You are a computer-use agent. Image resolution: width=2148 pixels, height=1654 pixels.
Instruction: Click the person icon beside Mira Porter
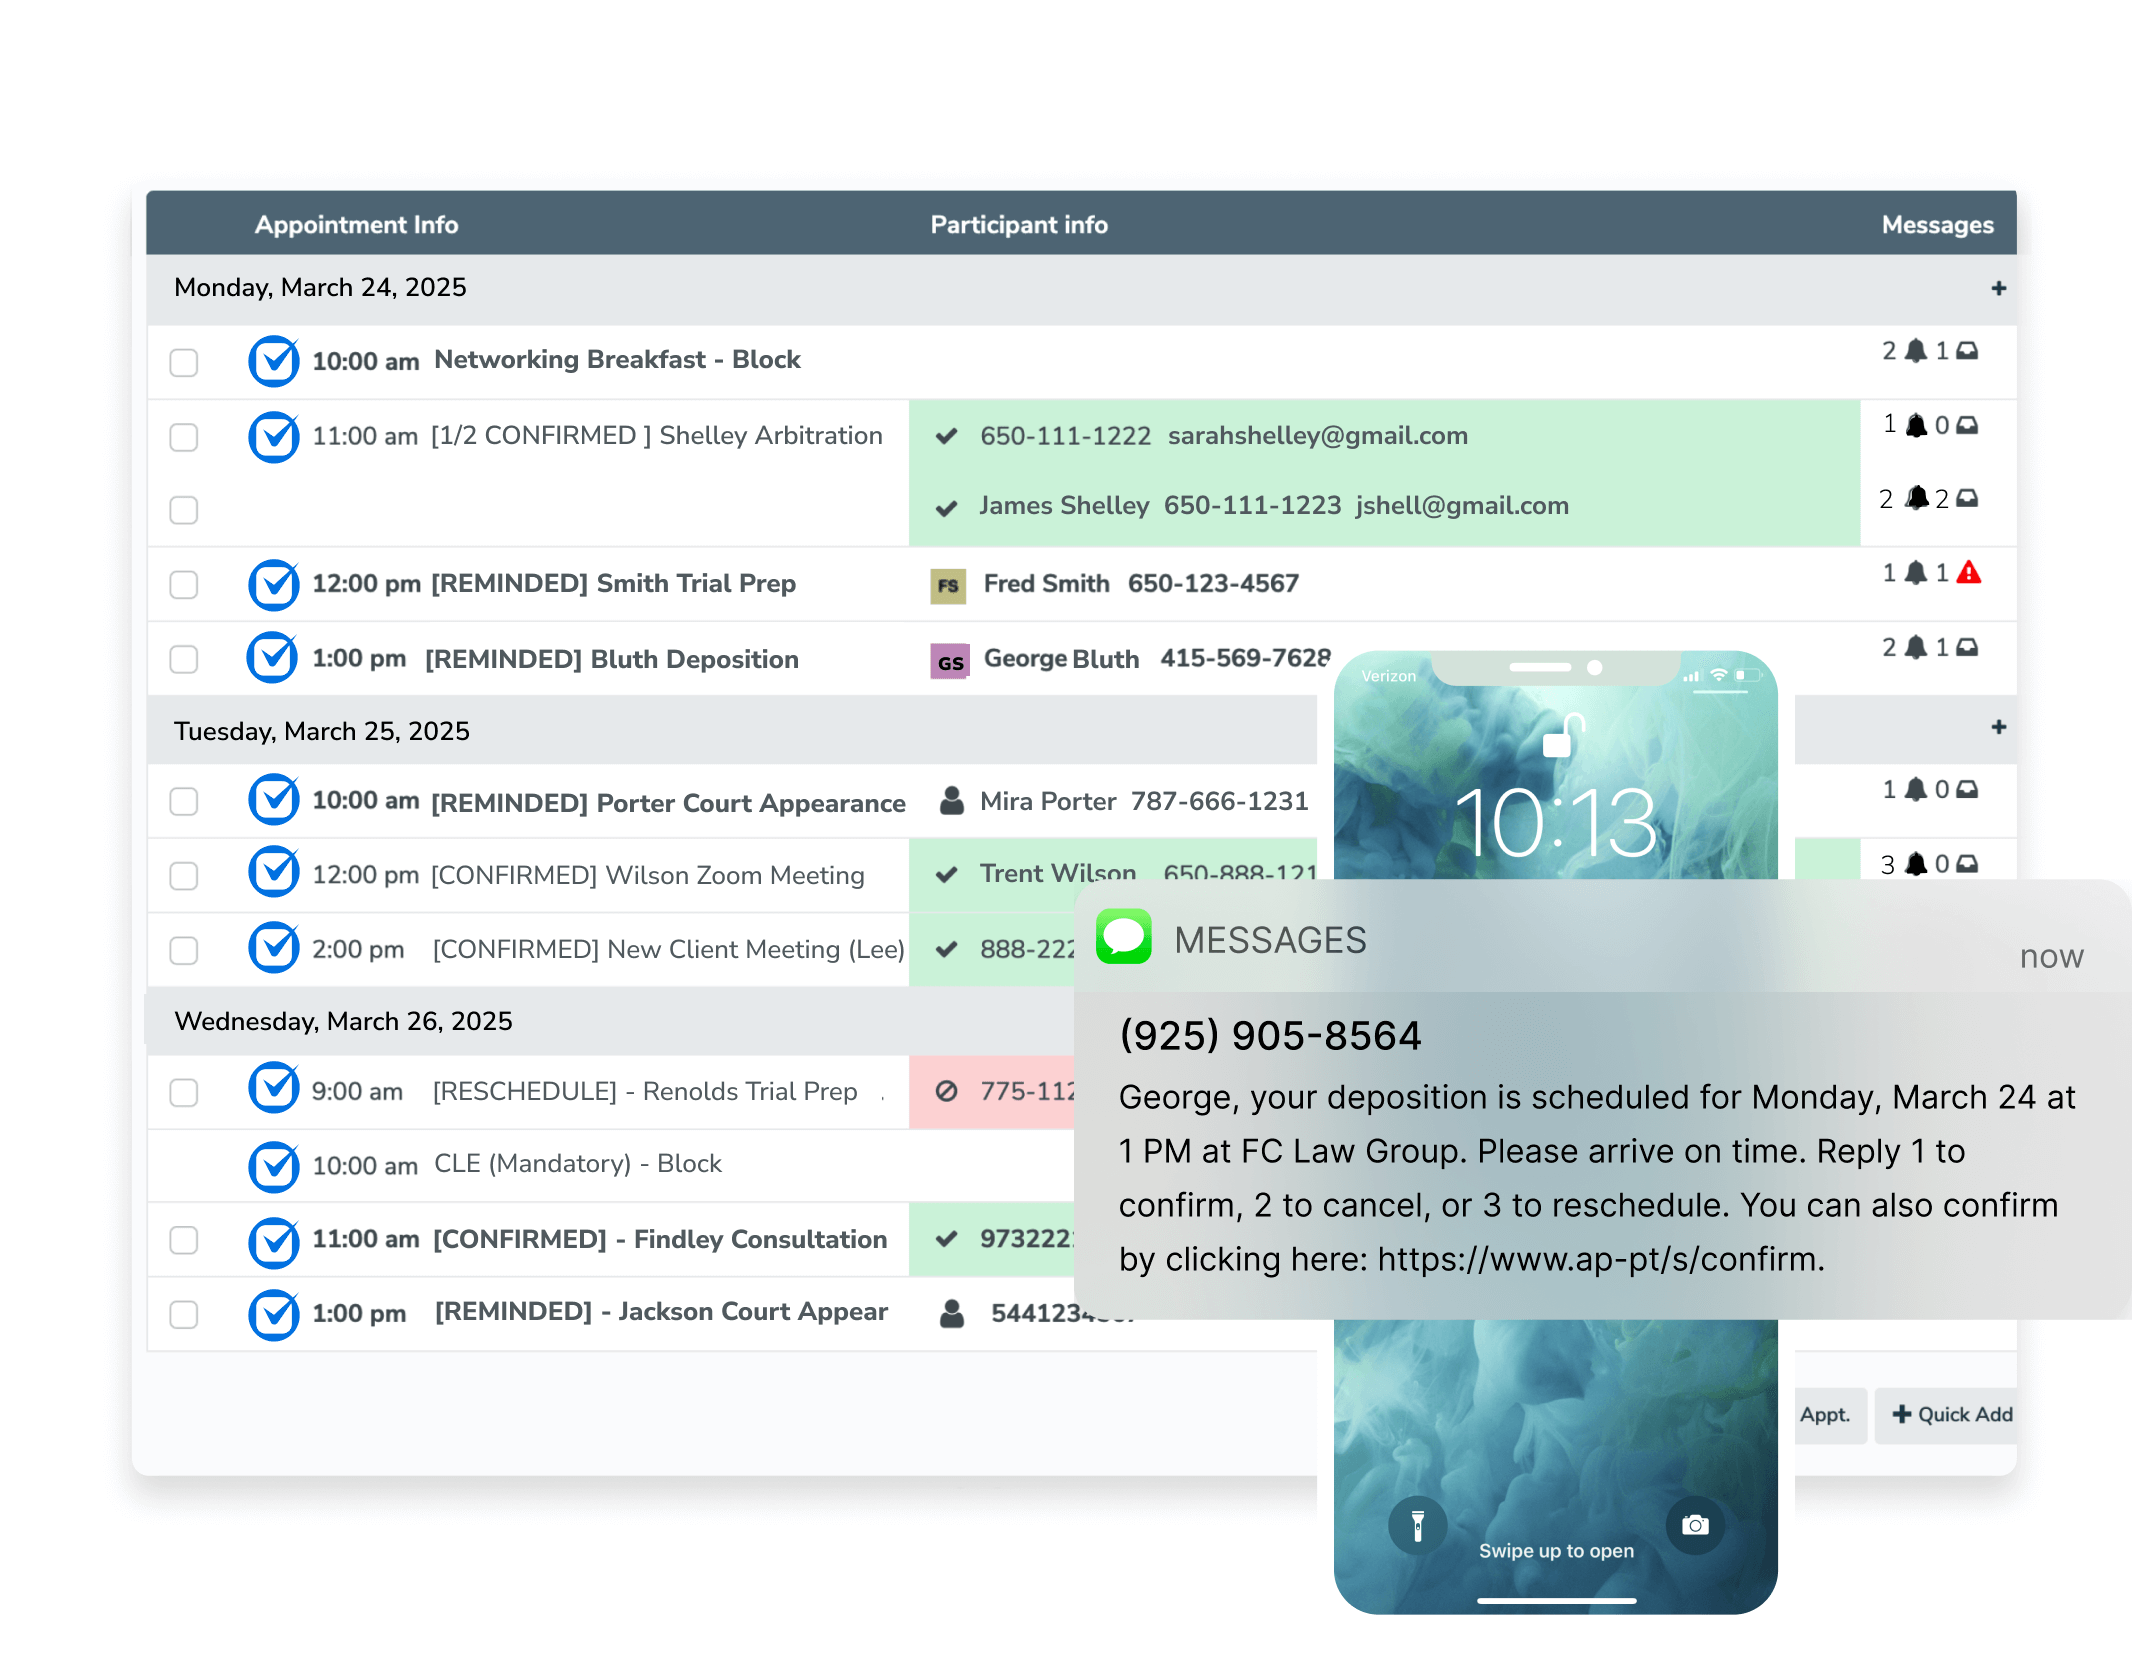click(952, 801)
